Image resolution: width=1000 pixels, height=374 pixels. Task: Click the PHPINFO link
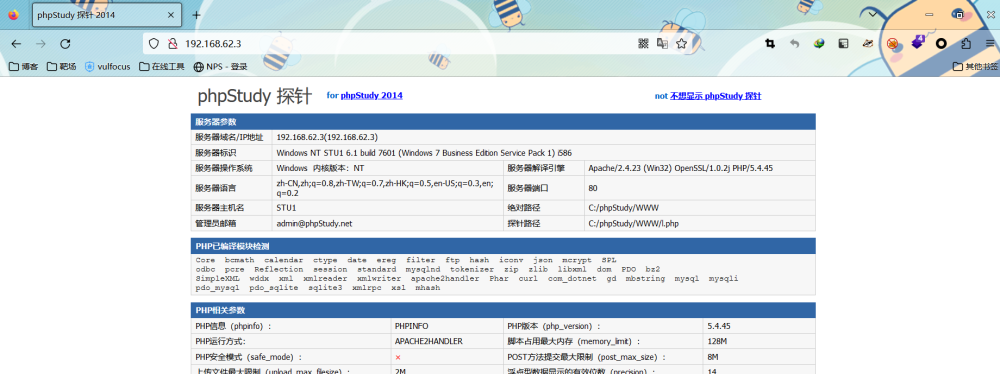411,325
